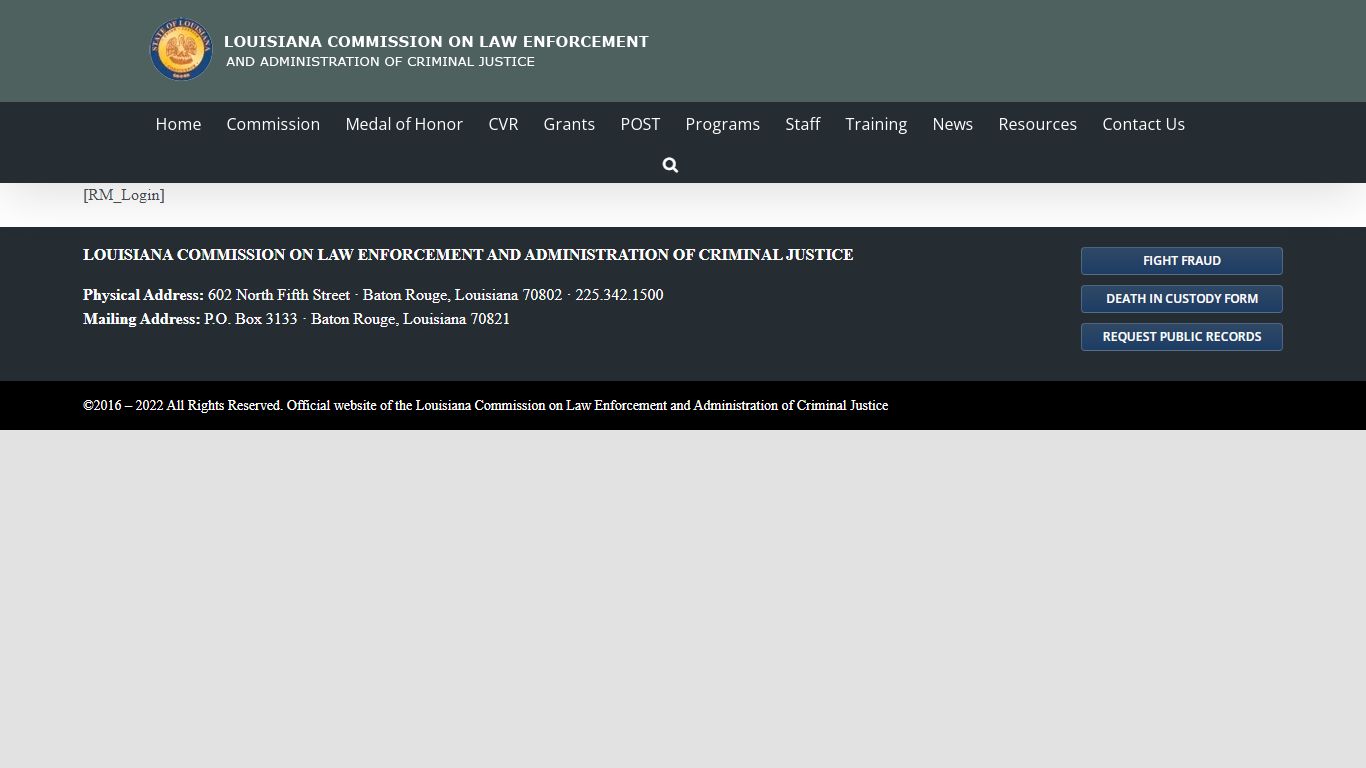This screenshot has height=768, width=1366.
Task: Click REQUEST PUBLIC RECORDS button
Action: click(1181, 336)
